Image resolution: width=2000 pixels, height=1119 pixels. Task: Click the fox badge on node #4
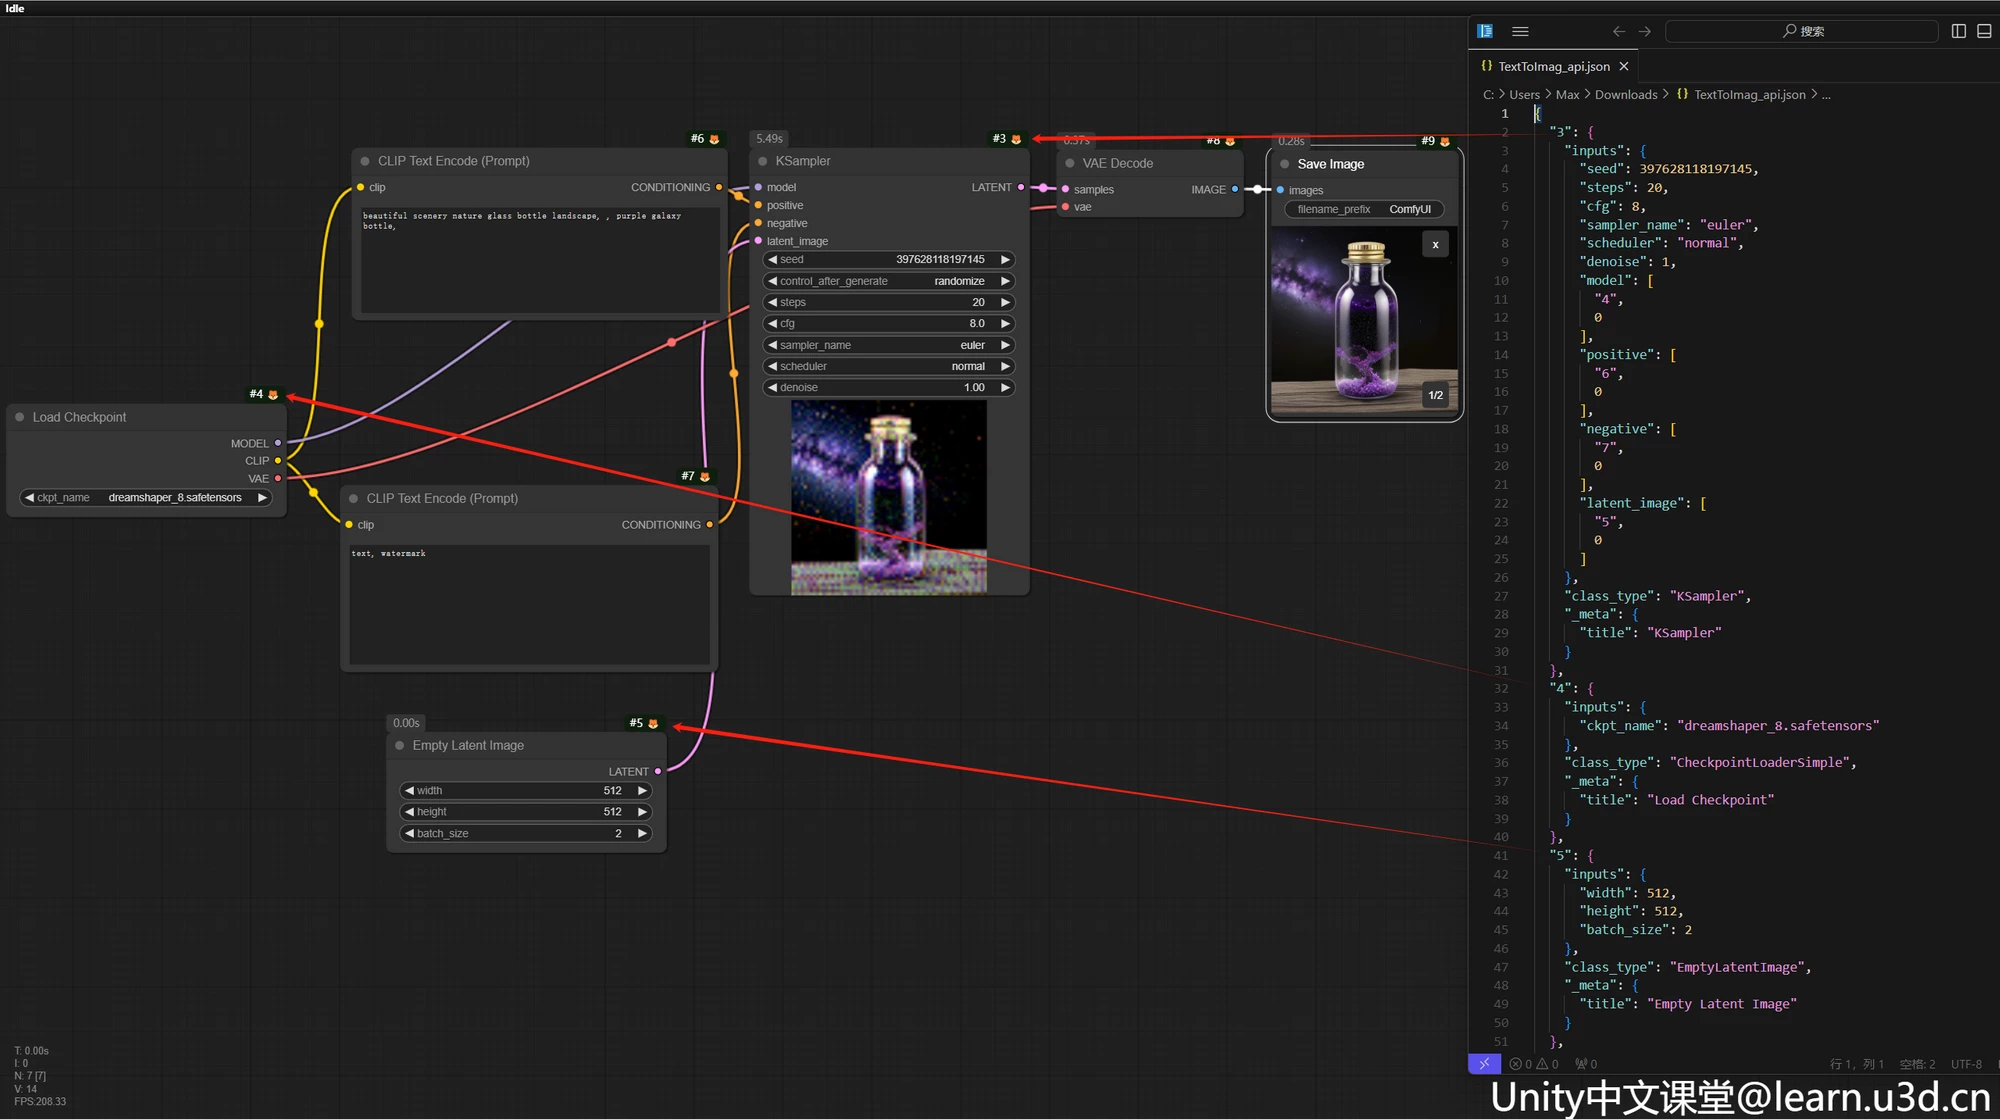tap(273, 395)
